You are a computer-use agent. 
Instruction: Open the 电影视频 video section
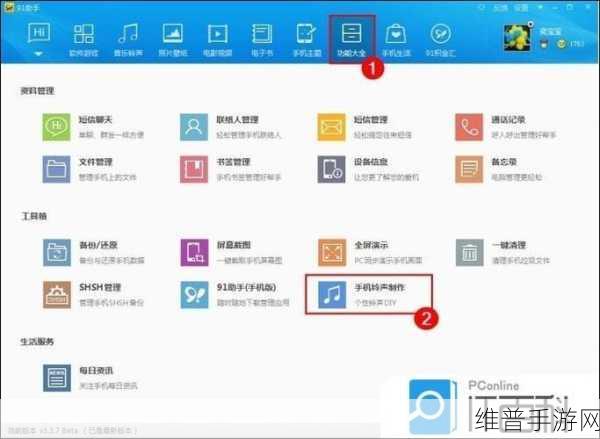(x=217, y=40)
